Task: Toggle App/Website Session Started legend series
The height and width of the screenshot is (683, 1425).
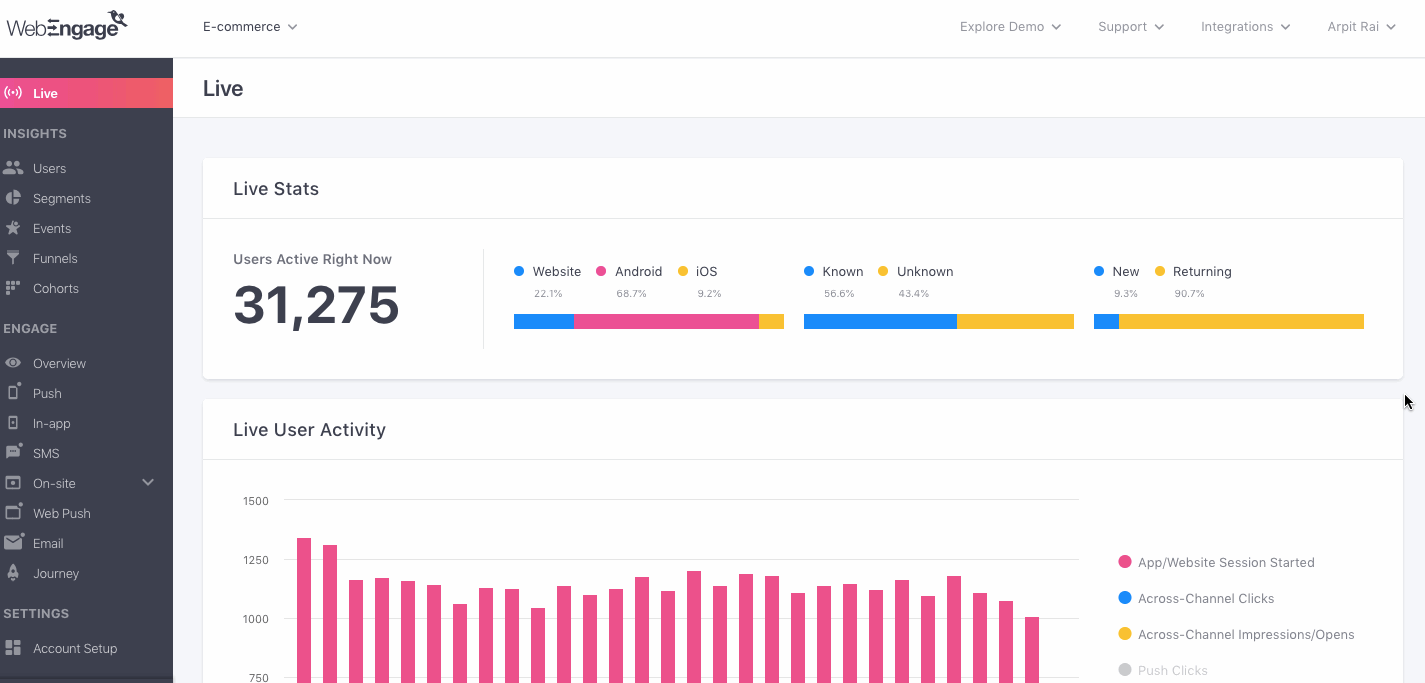Action: coord(1225,562)
